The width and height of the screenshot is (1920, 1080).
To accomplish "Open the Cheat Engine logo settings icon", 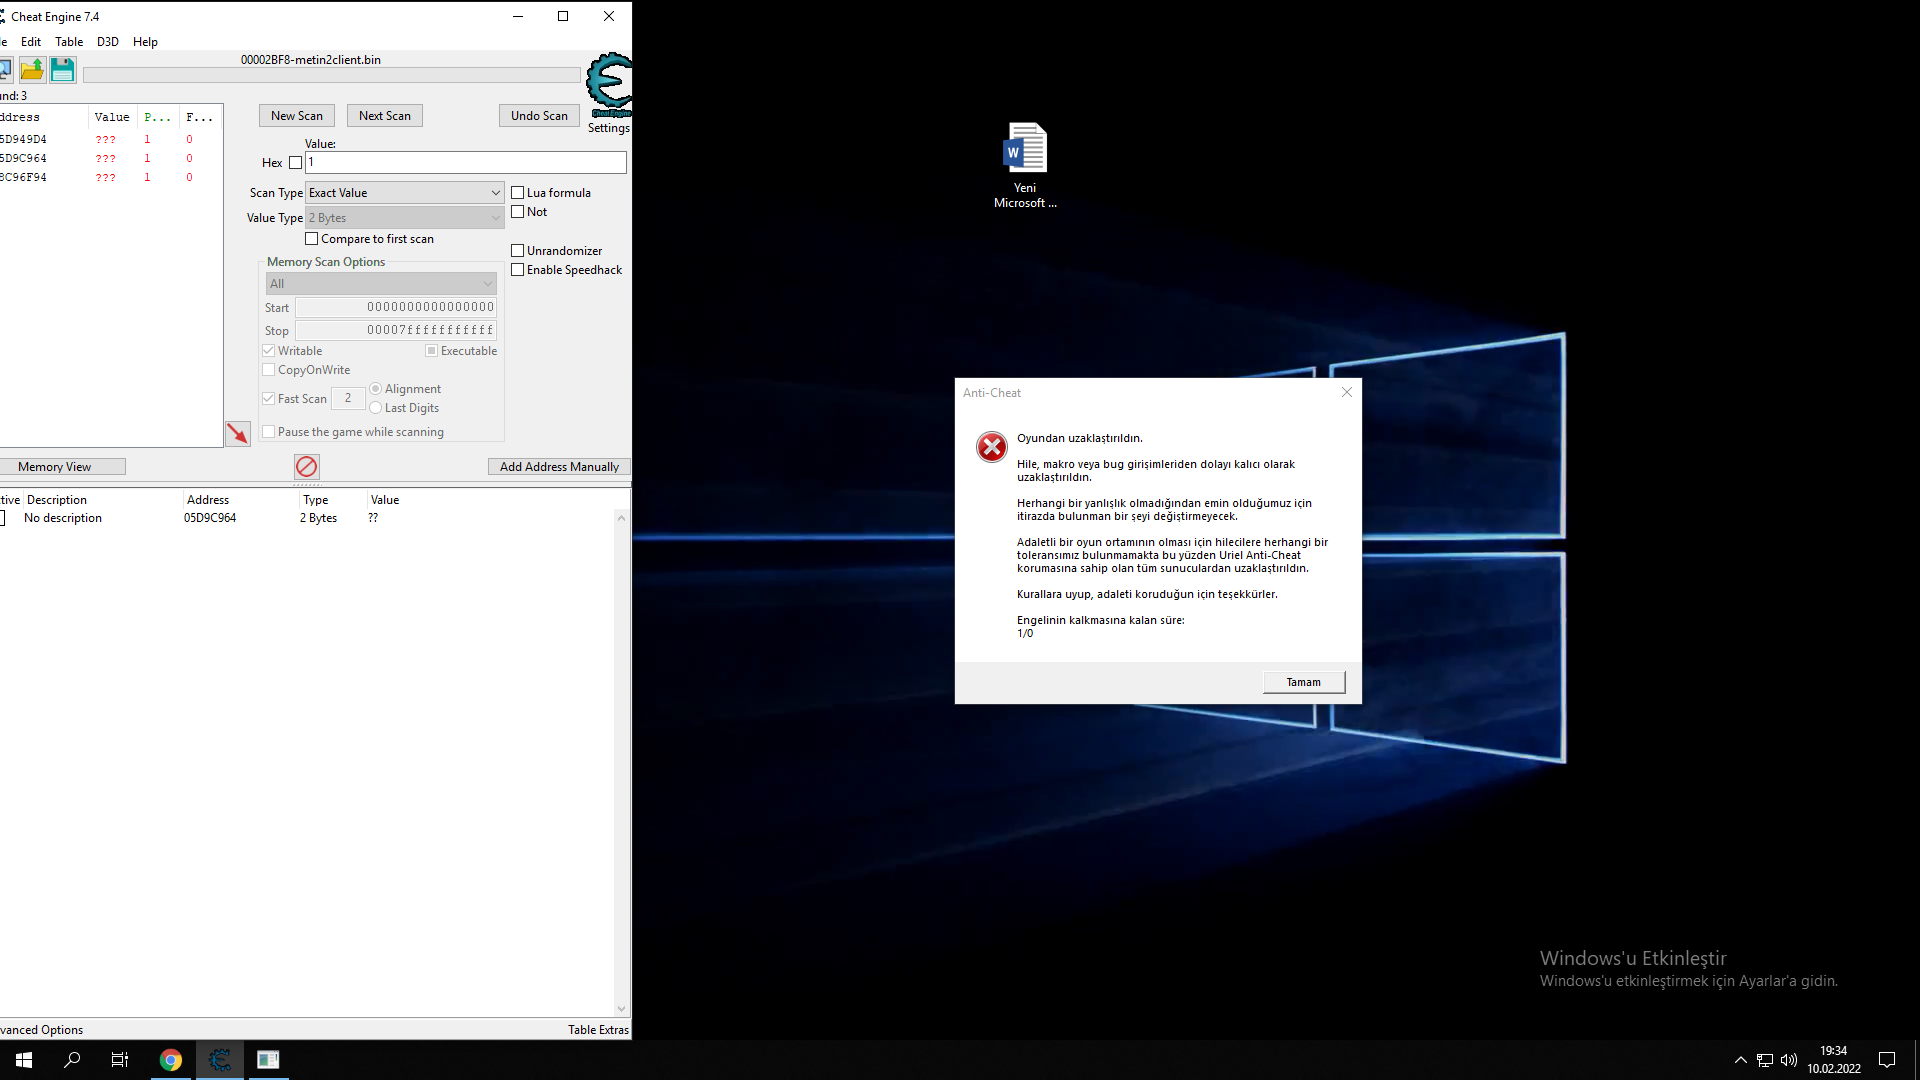I will 609,86.
